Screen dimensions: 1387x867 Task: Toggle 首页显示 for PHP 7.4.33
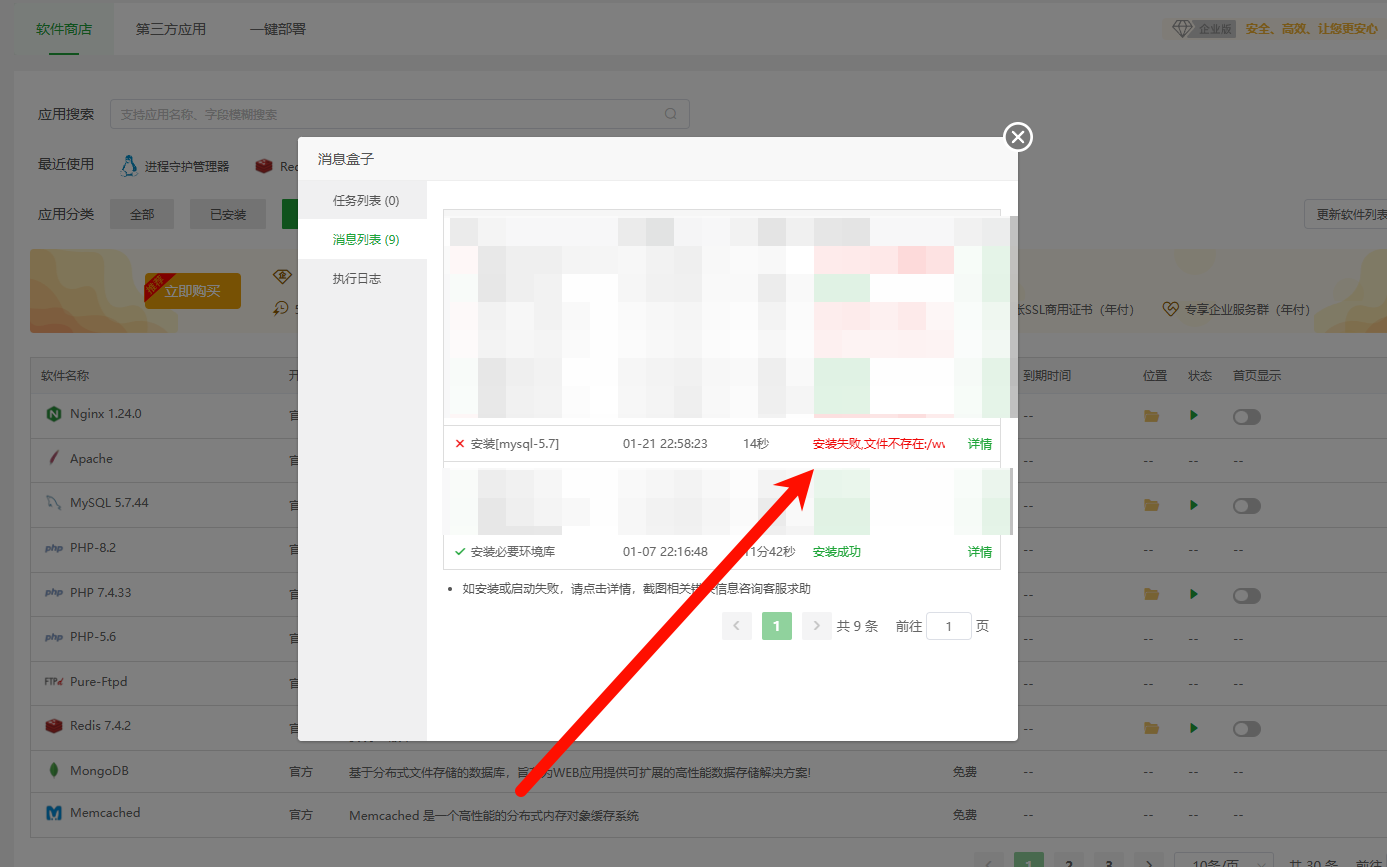click(x=1247, y=595)
